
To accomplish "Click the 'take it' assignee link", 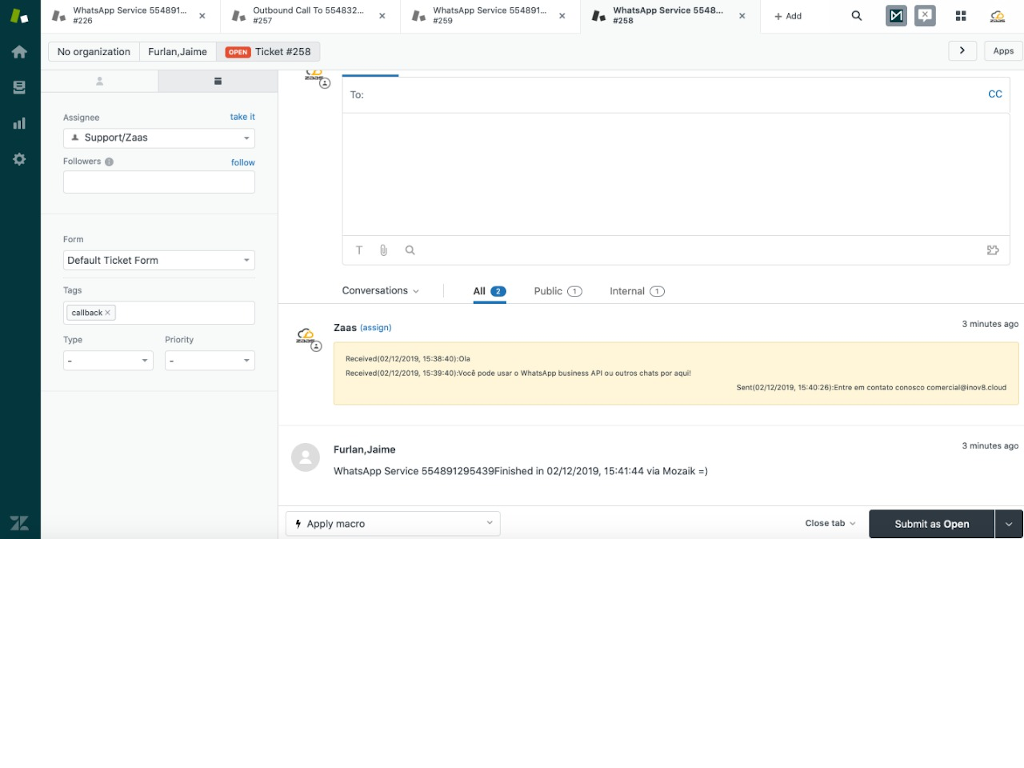I will click(242, 117).
